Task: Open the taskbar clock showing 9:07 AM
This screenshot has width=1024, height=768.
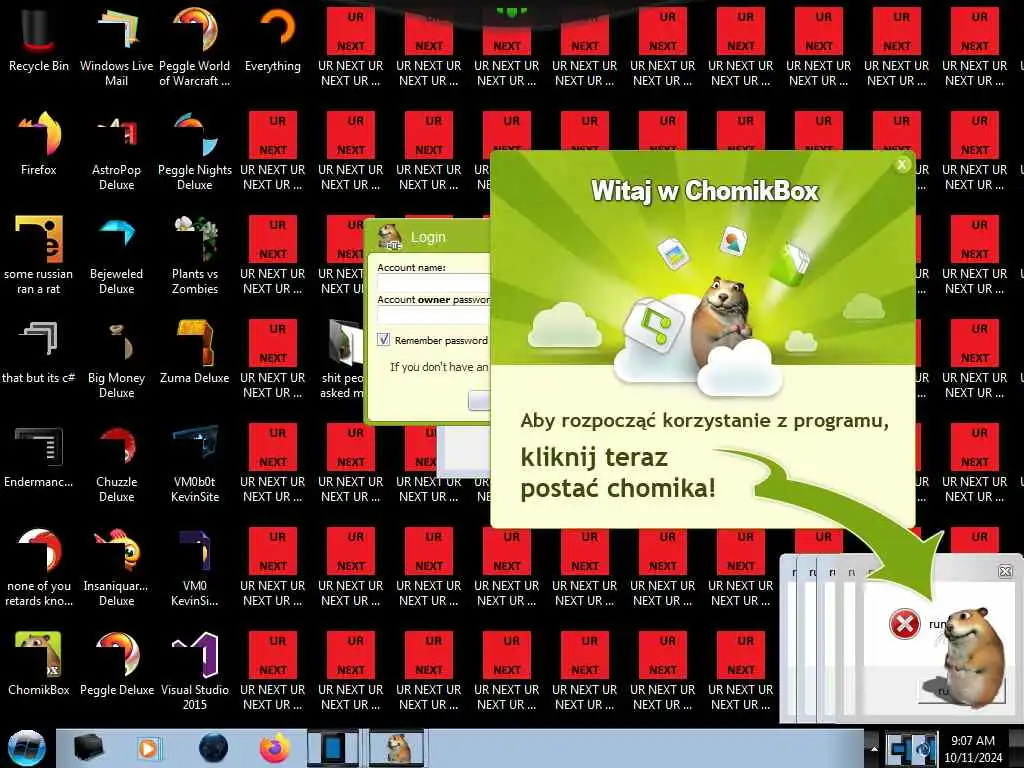Action: click(x=972, y=748)
